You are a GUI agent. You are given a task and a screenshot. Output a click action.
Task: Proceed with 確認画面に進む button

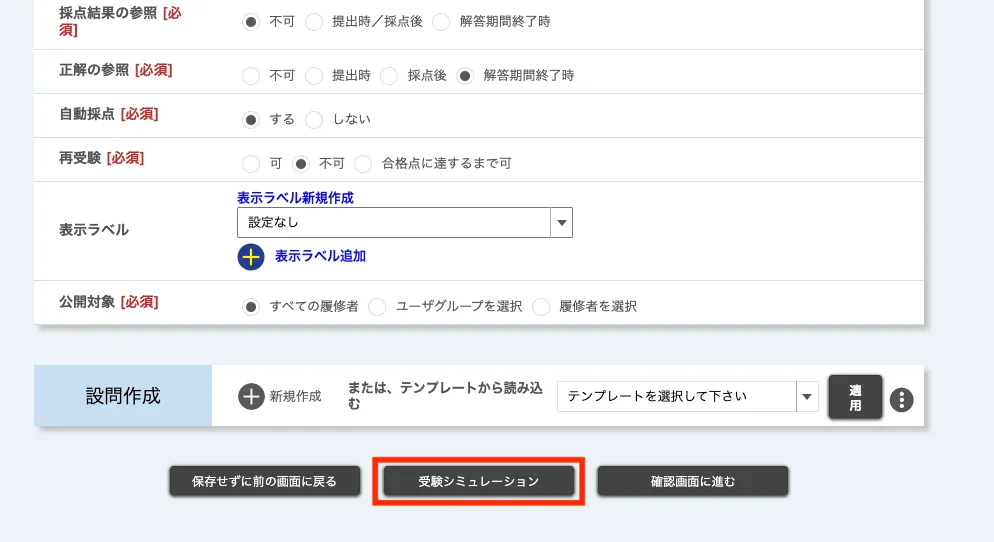point(693,481)
